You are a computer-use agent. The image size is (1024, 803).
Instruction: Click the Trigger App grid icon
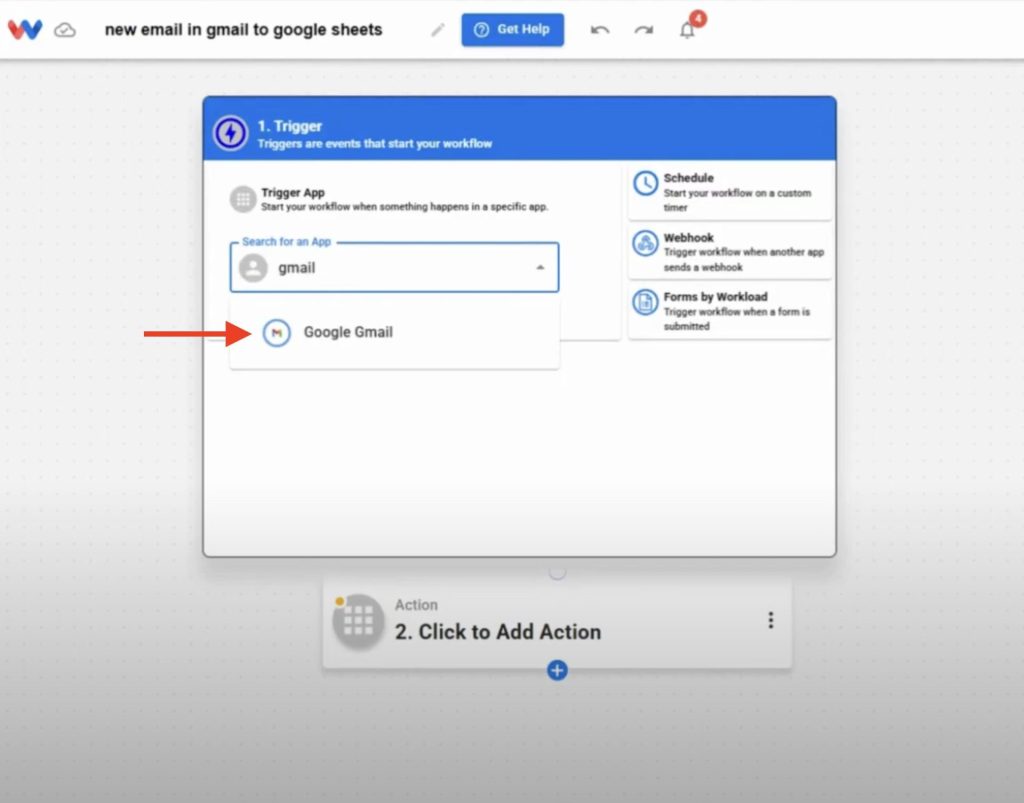243,199
